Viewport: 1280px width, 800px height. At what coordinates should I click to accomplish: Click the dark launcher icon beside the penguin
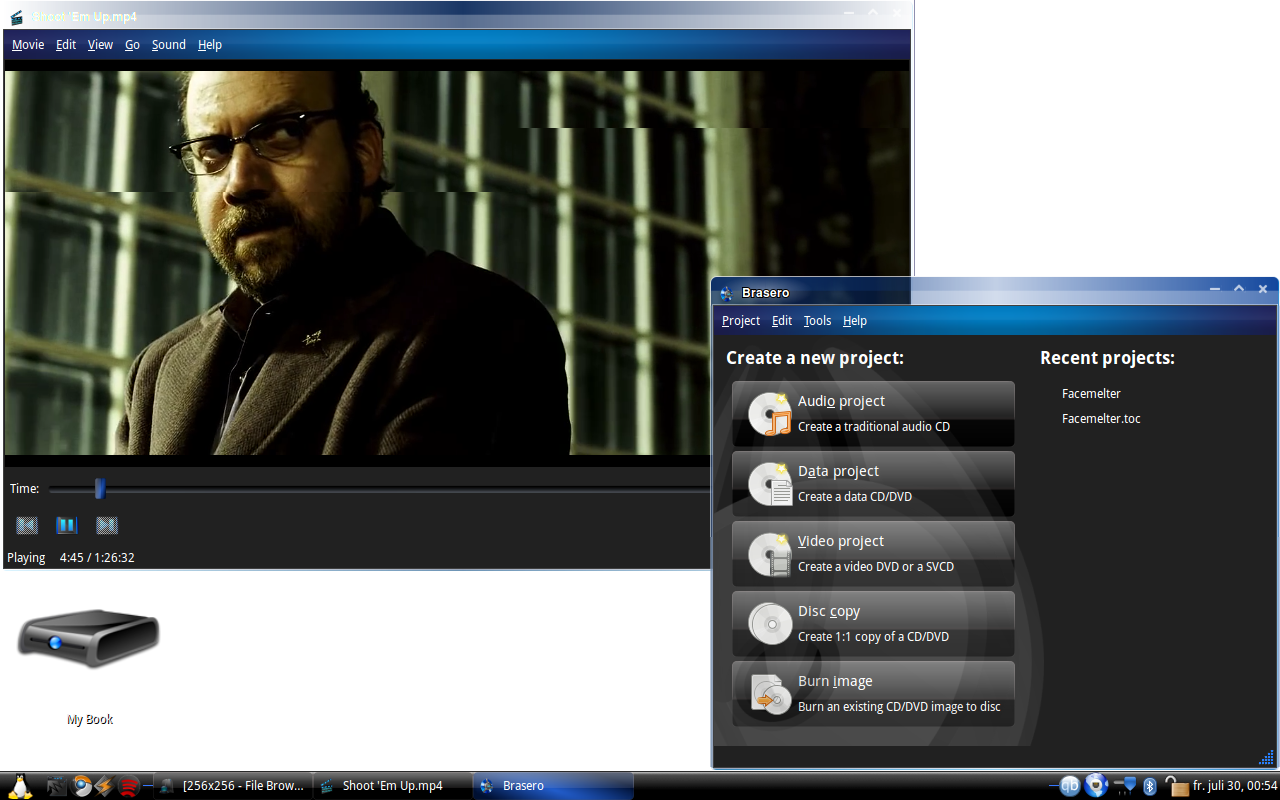57,786
